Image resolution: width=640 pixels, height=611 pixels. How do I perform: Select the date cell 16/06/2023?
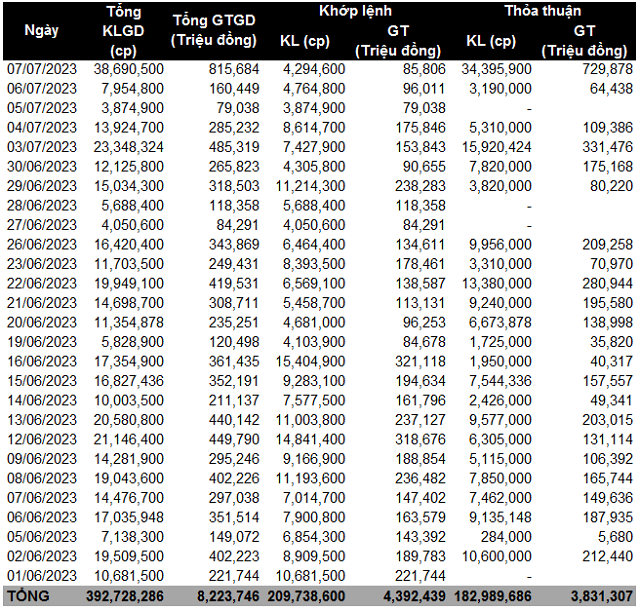click(x=41, y=362)
